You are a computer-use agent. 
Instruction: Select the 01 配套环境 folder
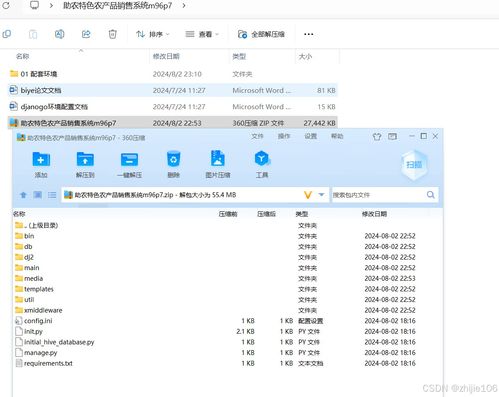pyautogui.click(x=173, y=74)
